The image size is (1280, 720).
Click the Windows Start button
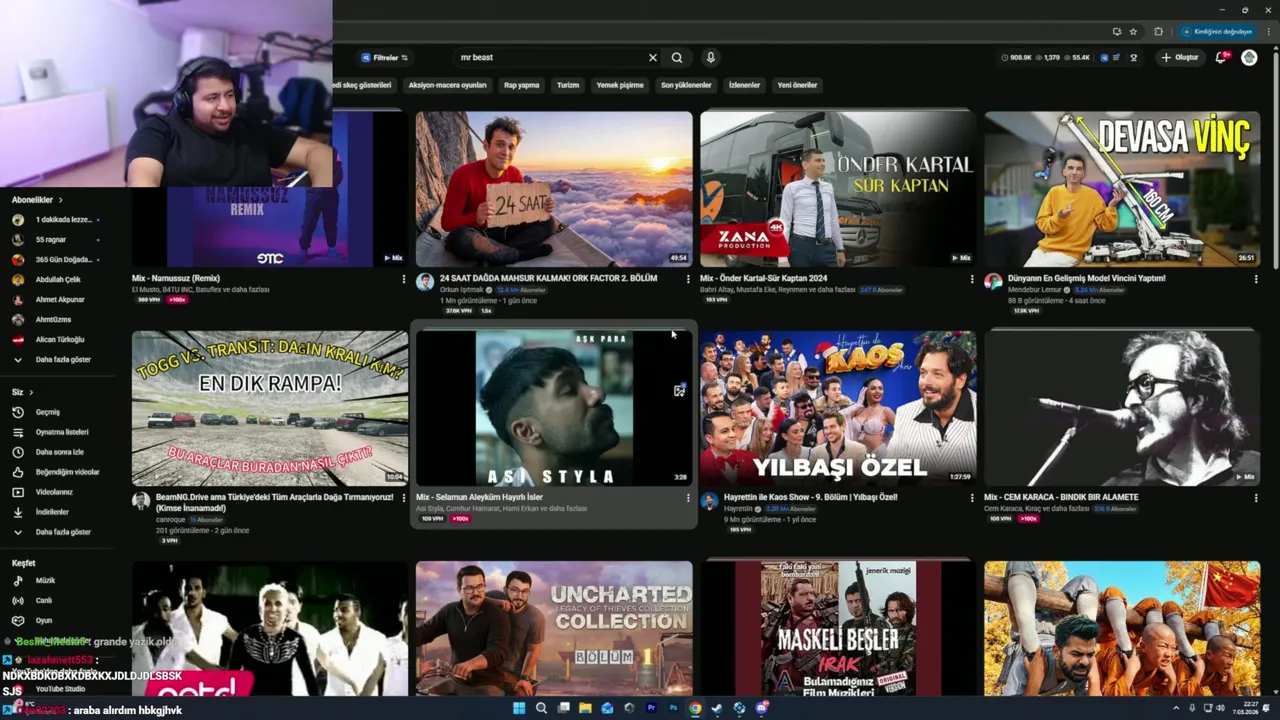pos(519,708)
